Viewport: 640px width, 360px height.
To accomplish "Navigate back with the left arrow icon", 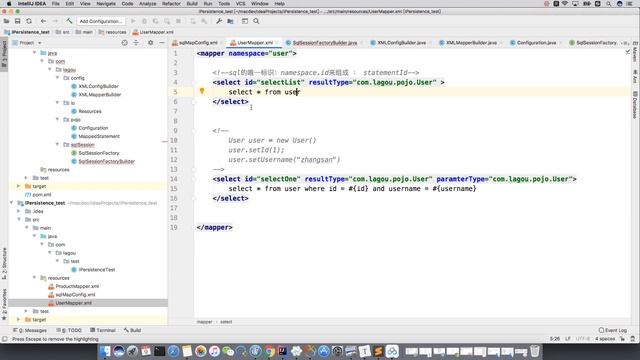I will pyautogui.click(x=43, y=21).
